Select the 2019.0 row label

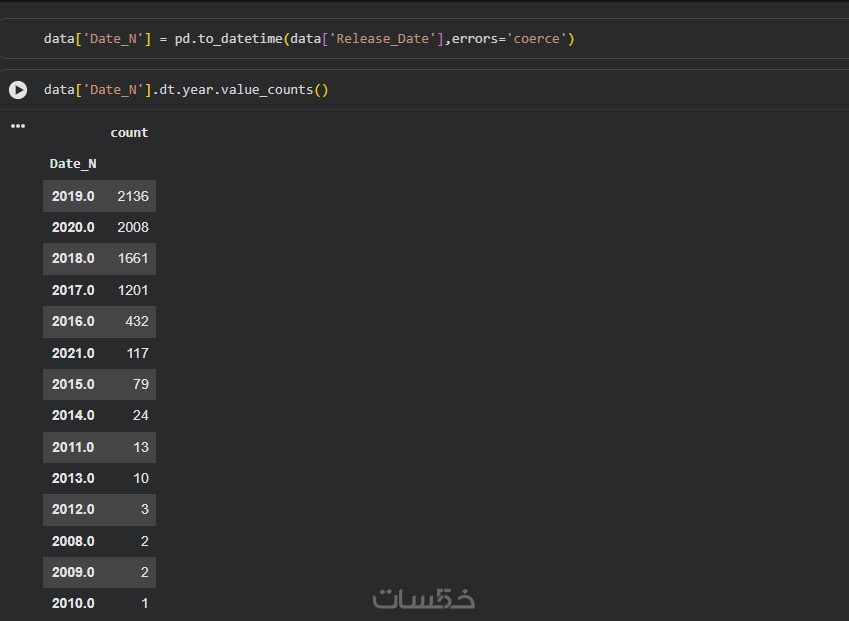73,196
